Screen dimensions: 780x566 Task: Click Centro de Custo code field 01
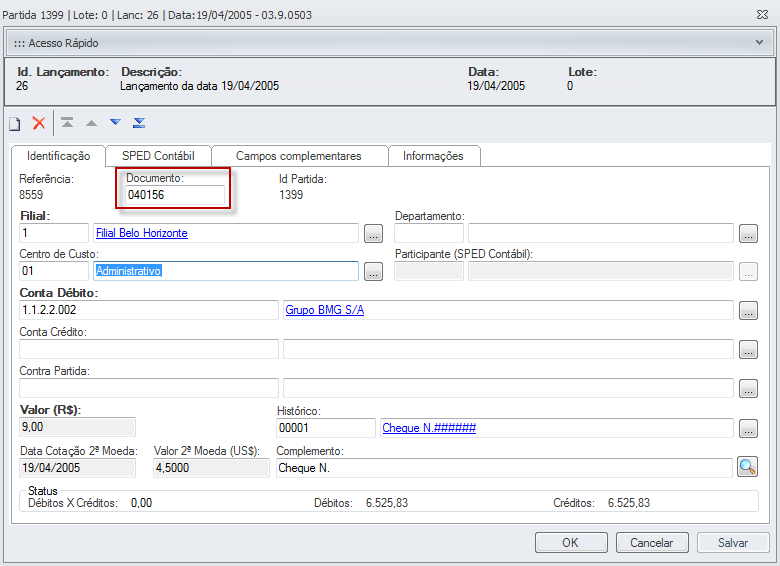pyautogui.click(x=54, y=271)
